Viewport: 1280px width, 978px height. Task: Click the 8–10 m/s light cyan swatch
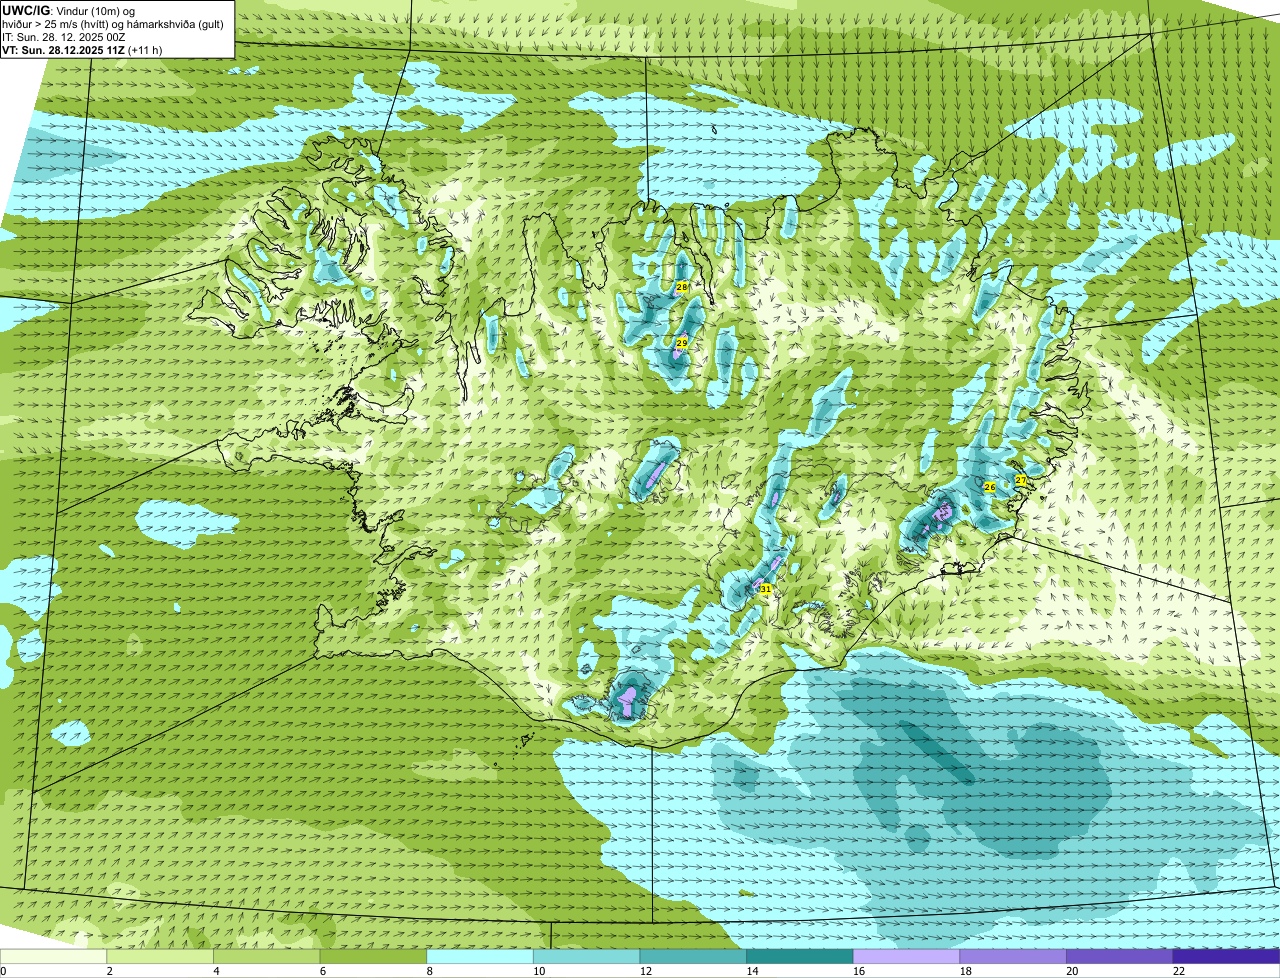480,956
